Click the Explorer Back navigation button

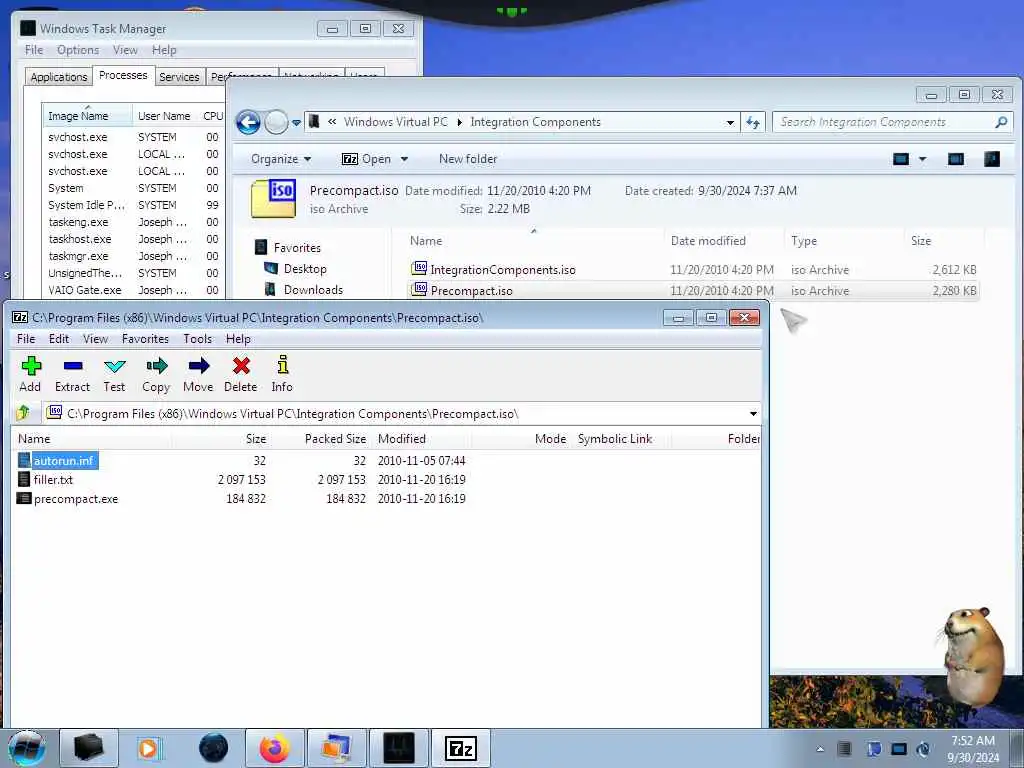248,122
